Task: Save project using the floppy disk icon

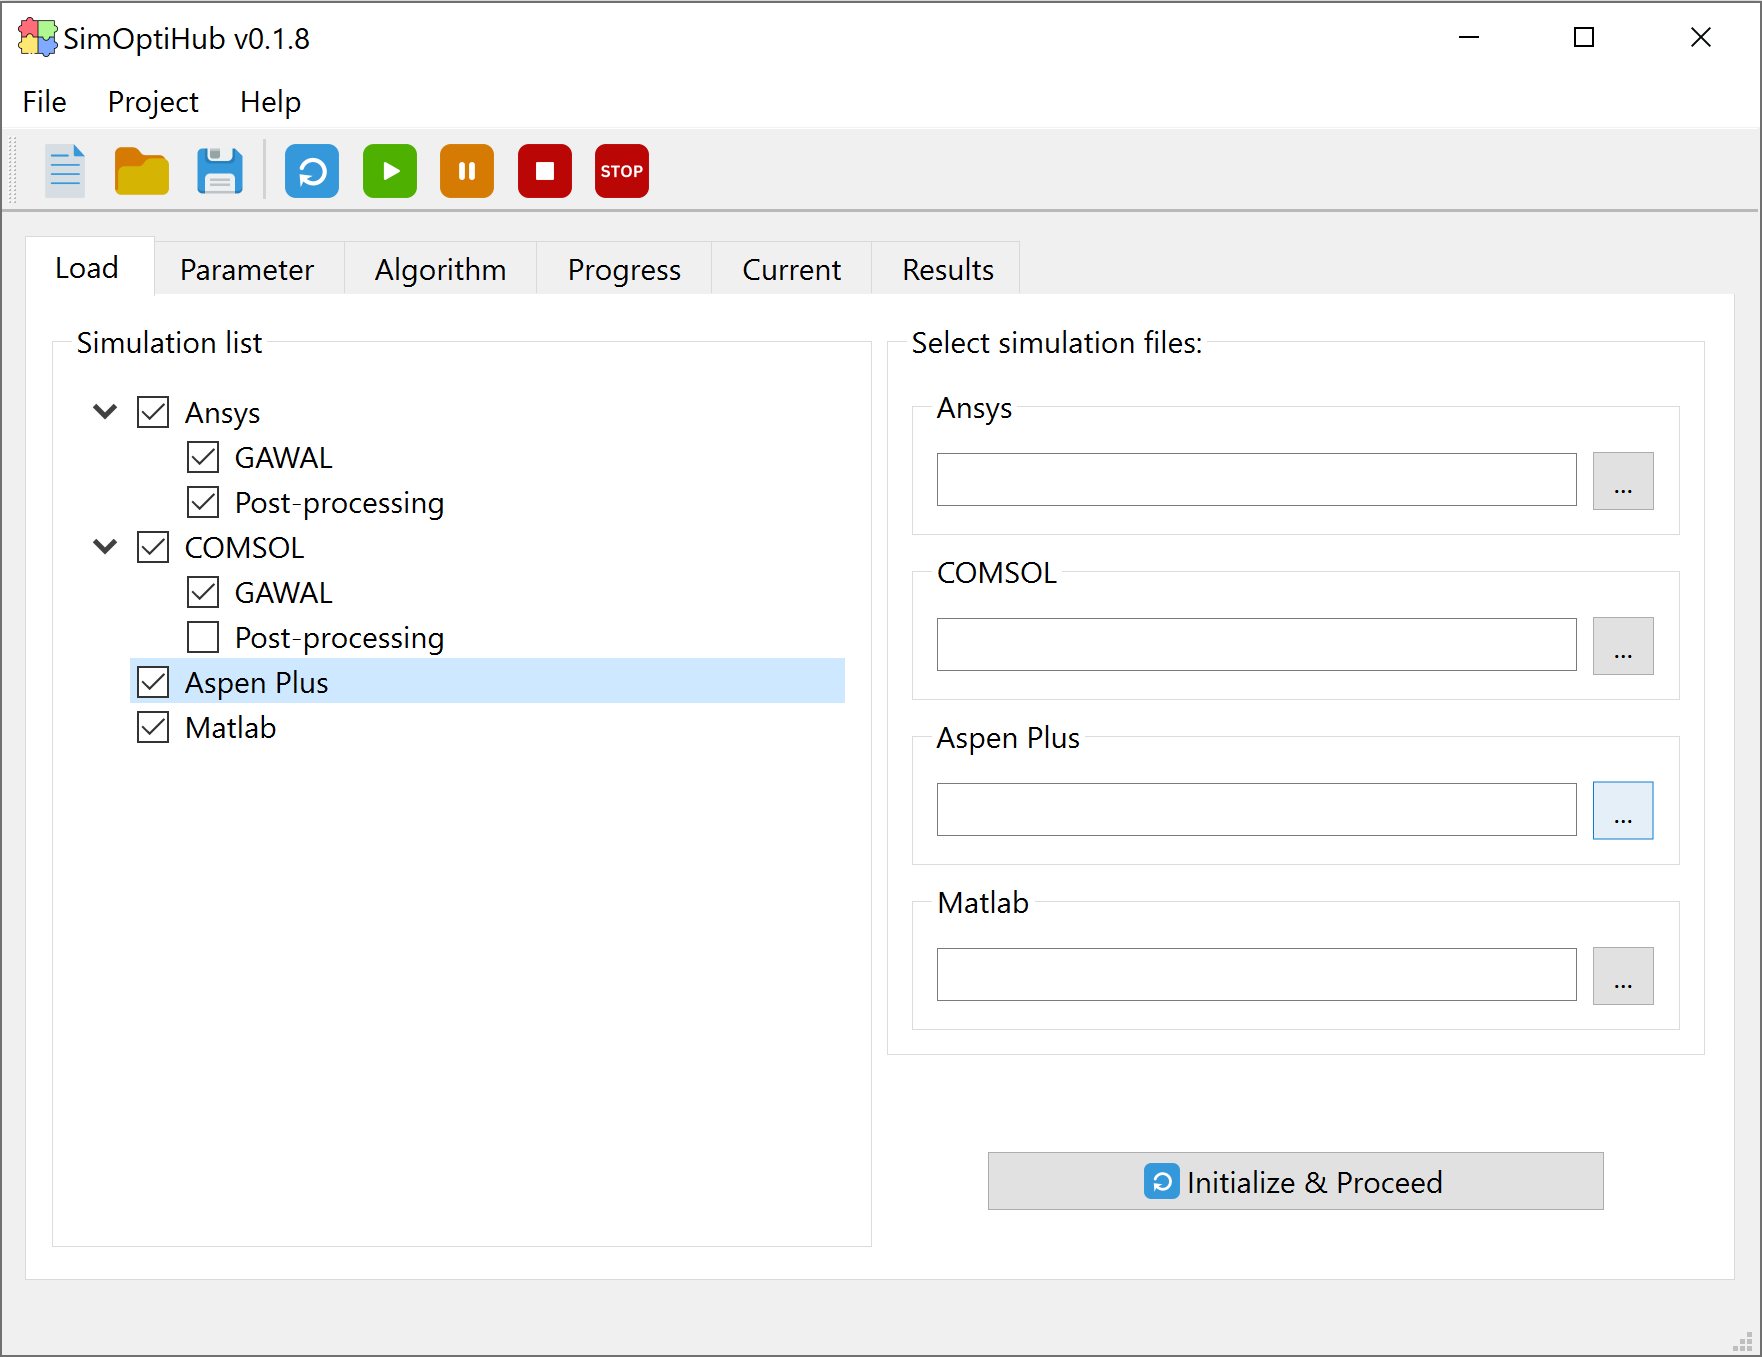Action: (x=220, y=171)
